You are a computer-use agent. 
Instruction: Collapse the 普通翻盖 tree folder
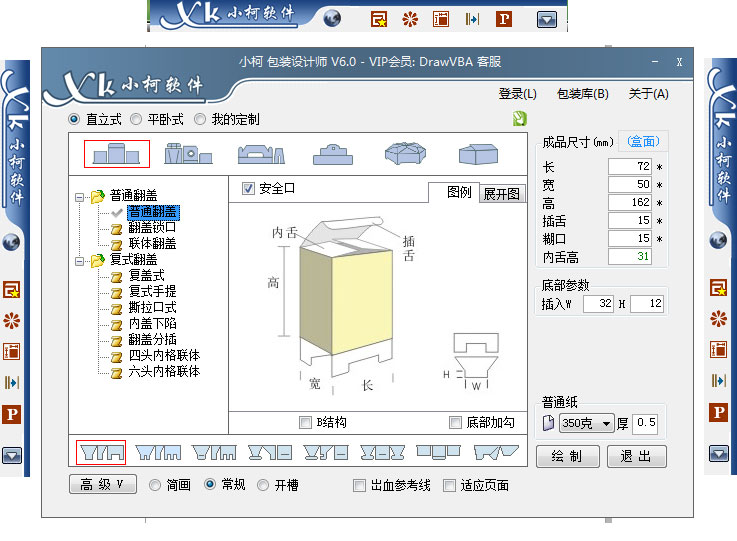click(79, 197)
